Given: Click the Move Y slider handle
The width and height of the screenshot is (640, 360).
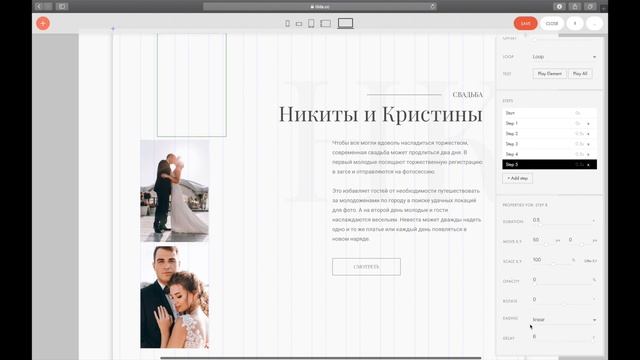Looking at the screenshot, I should coord(582,244).
